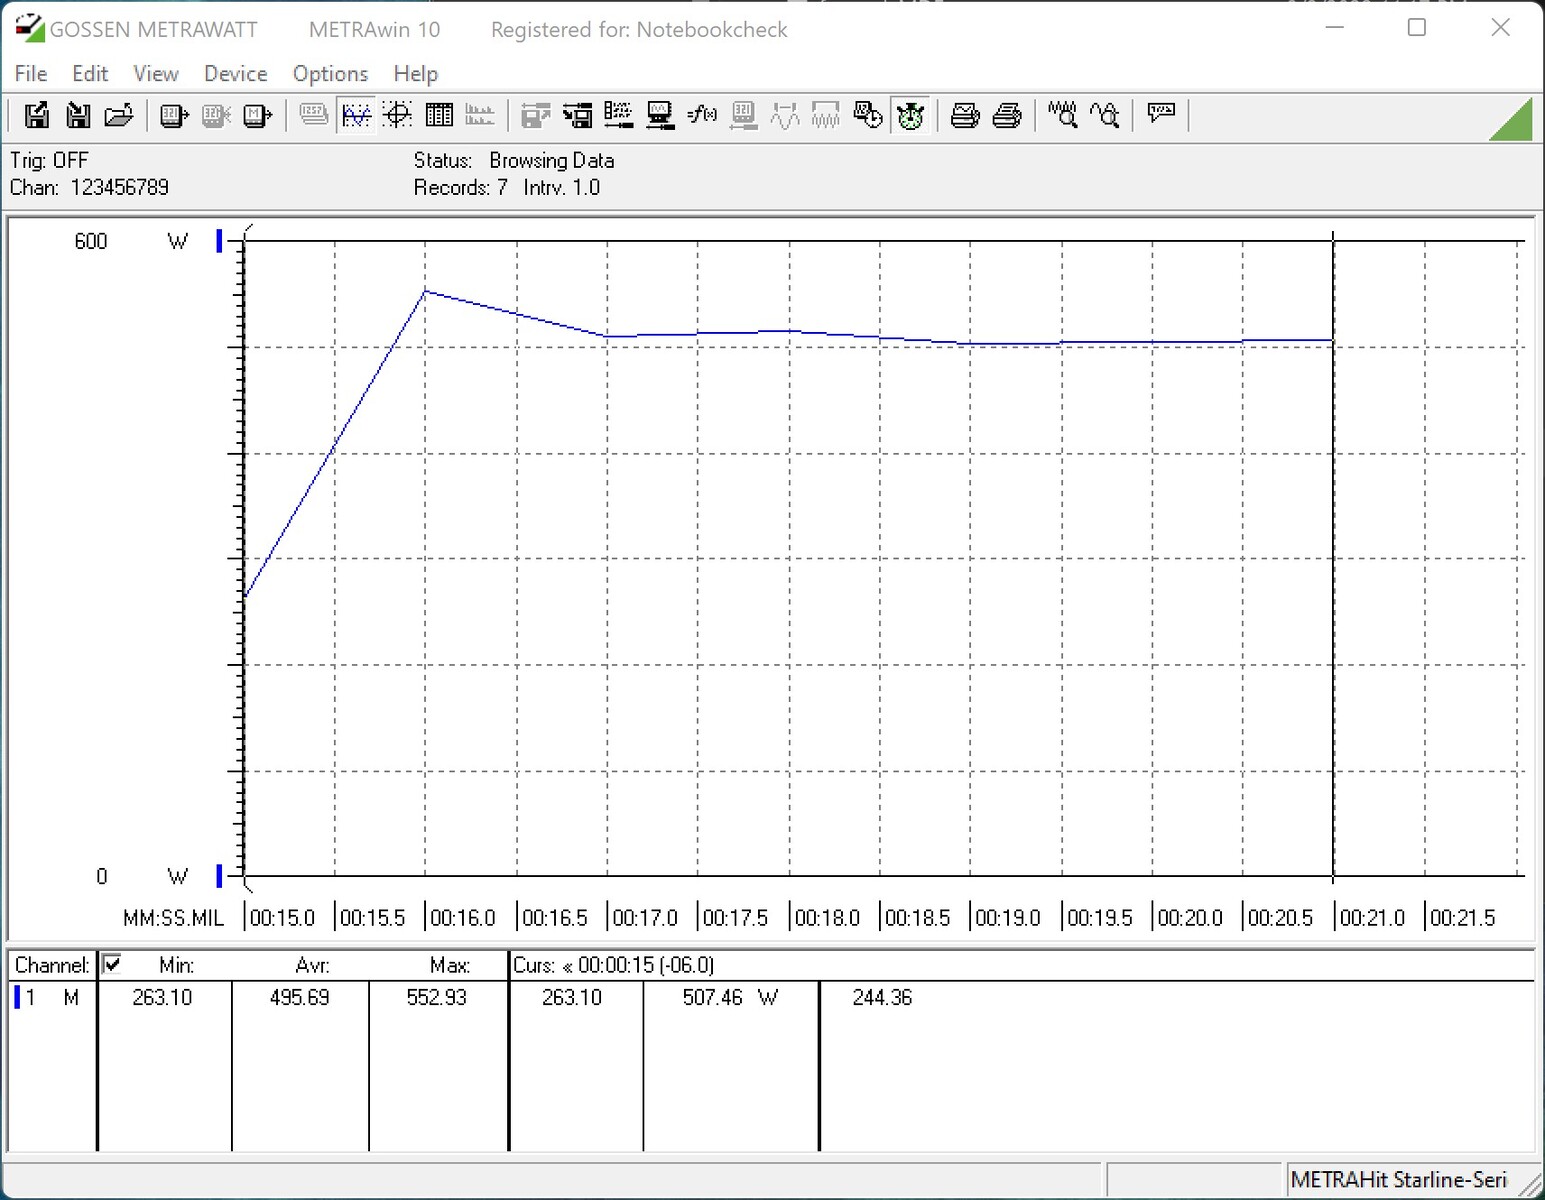Open the Device menu

pos(236,74)
